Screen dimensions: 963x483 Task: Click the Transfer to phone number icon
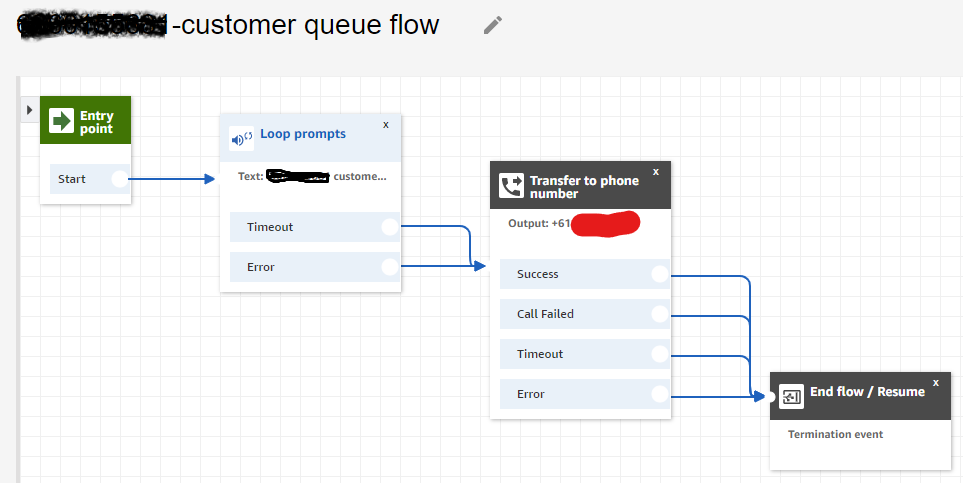(511, 186)
